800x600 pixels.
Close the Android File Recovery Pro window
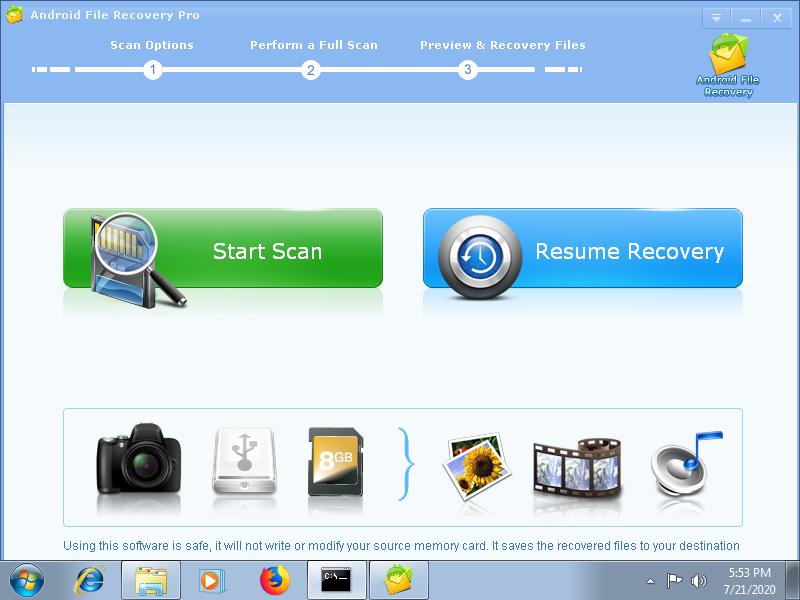click(777, 18)
